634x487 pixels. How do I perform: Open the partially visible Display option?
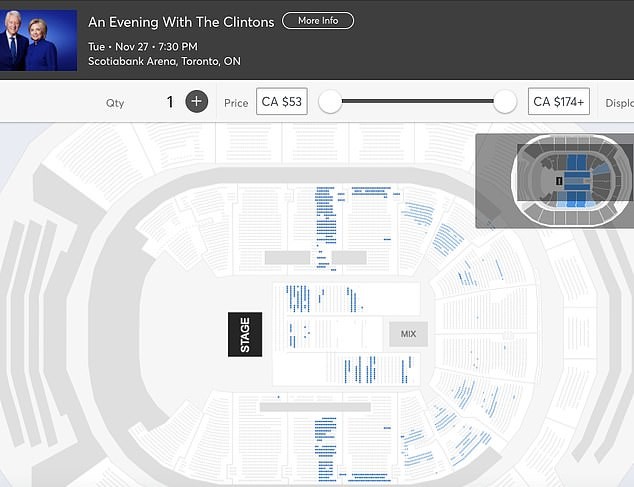pos(619,102)
